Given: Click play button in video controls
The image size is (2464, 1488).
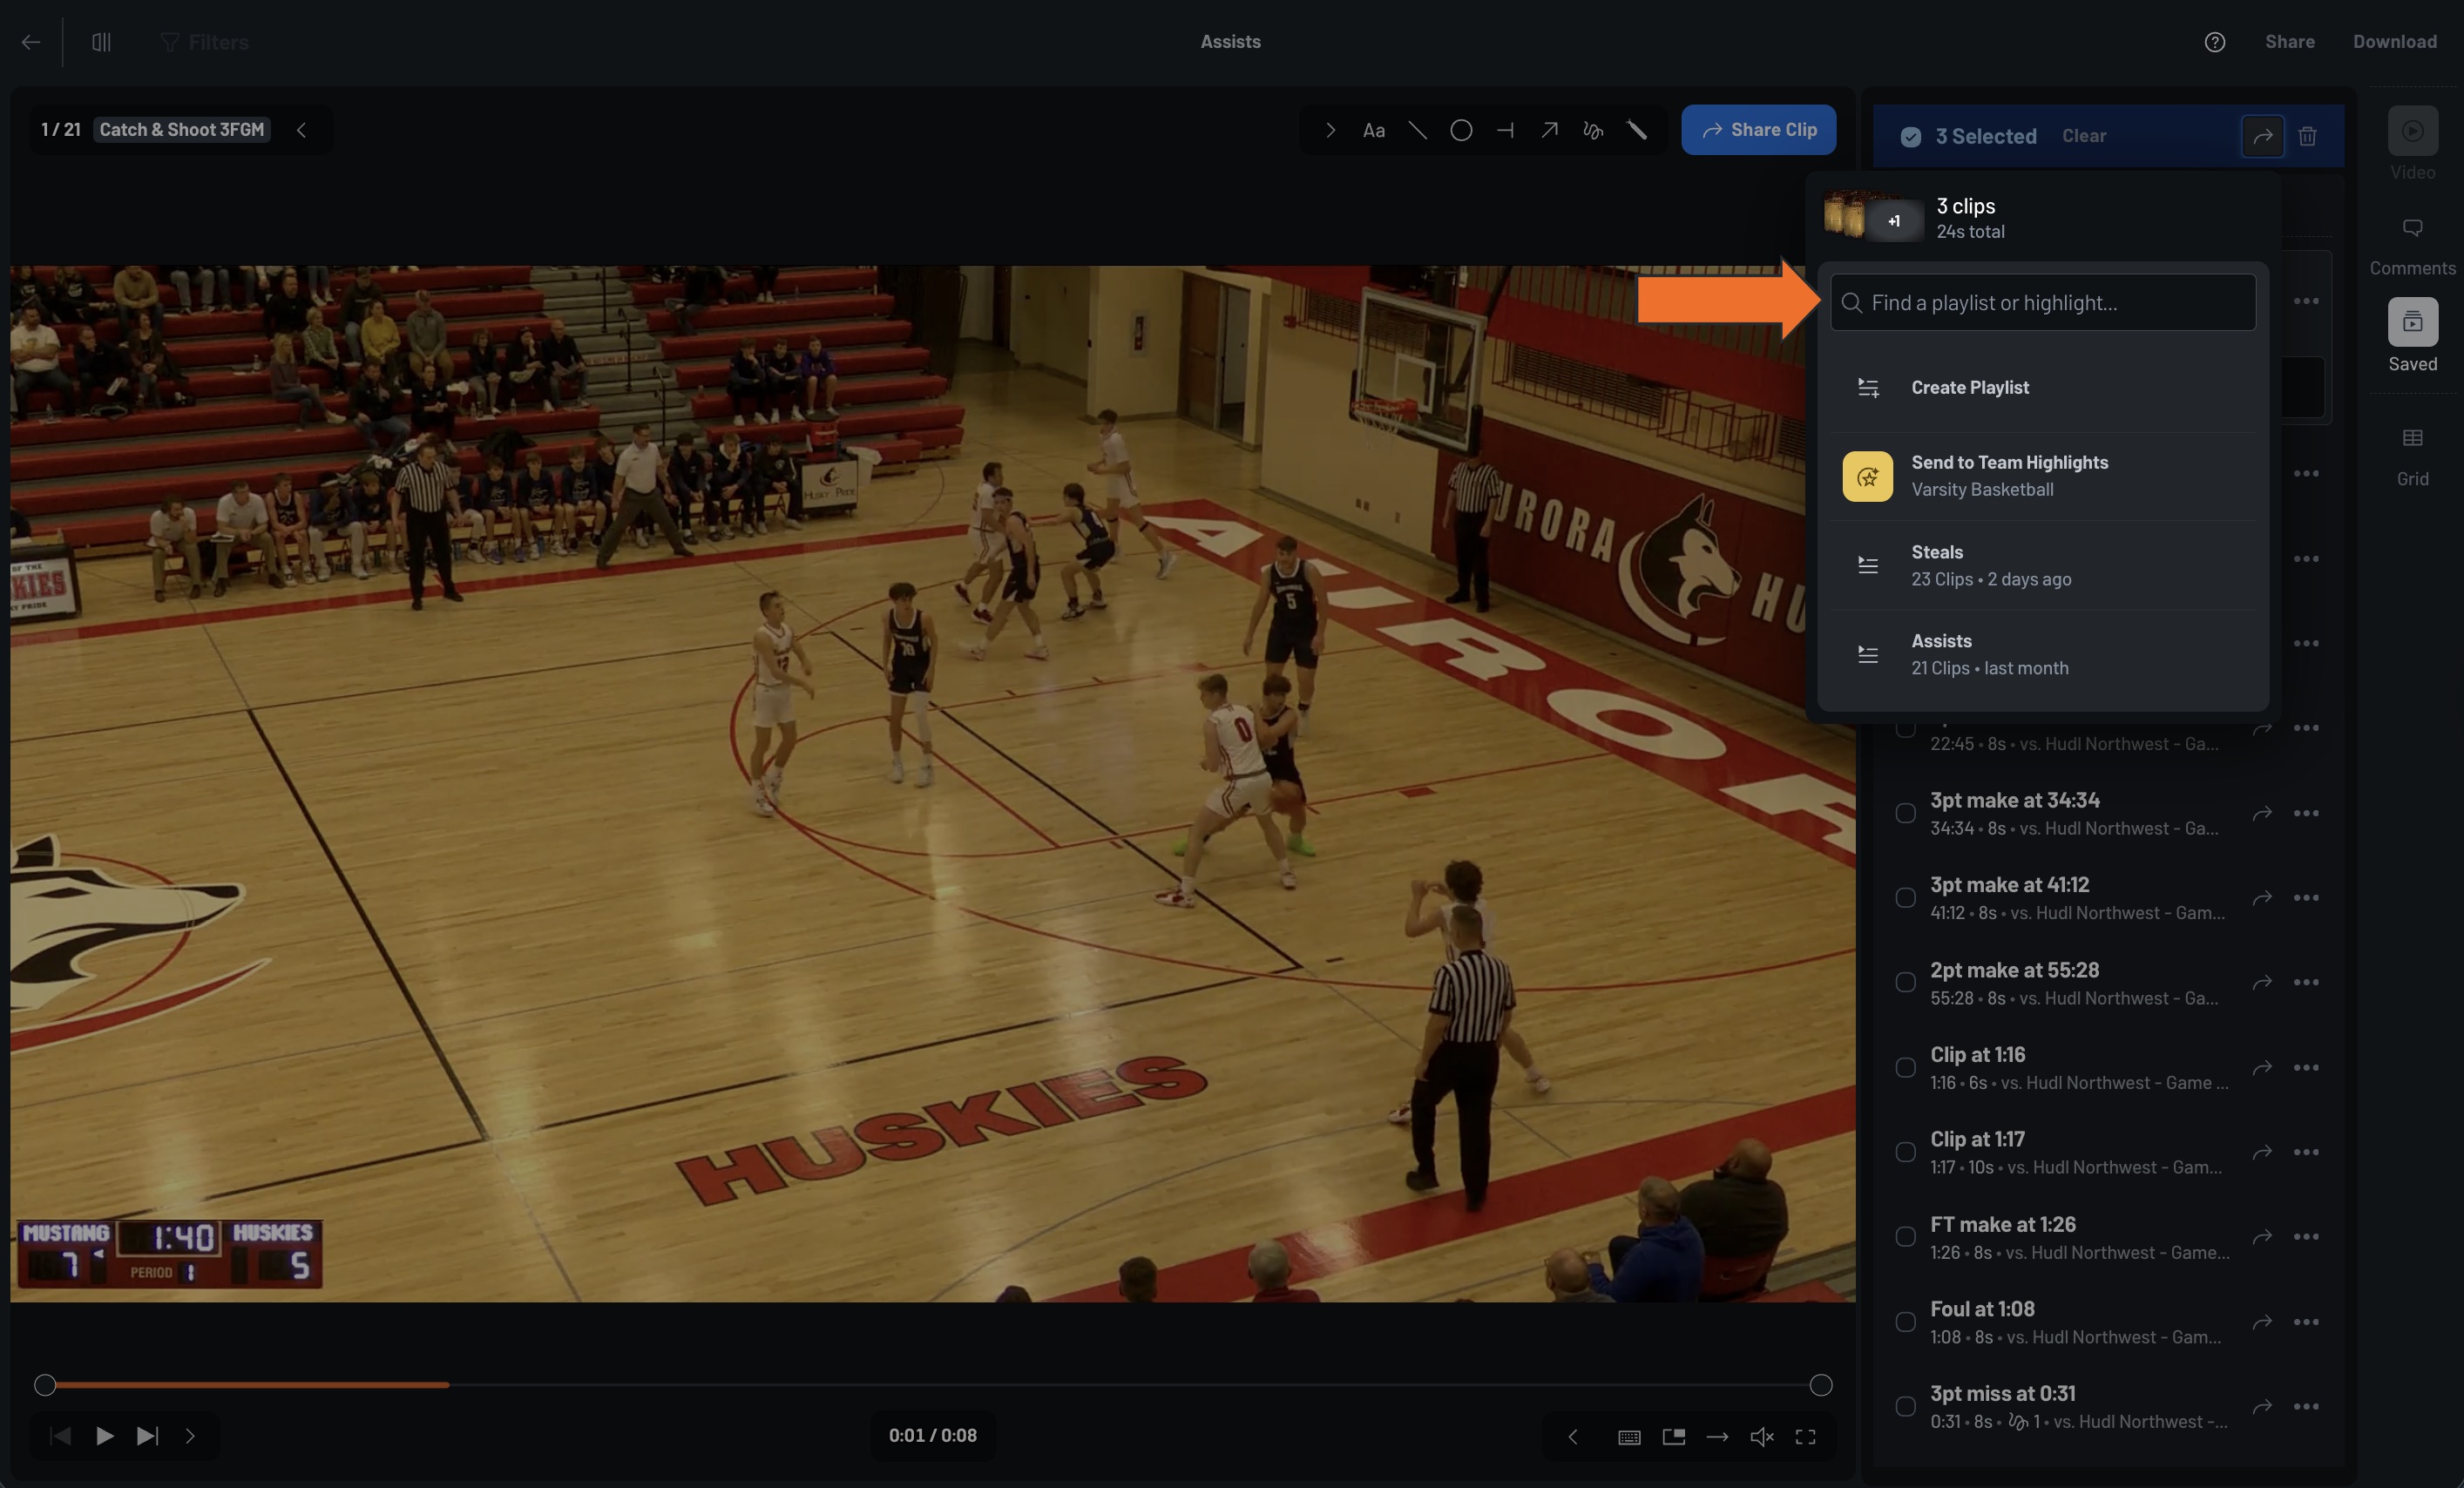Looking at the screenshot, I should 104,1436.
